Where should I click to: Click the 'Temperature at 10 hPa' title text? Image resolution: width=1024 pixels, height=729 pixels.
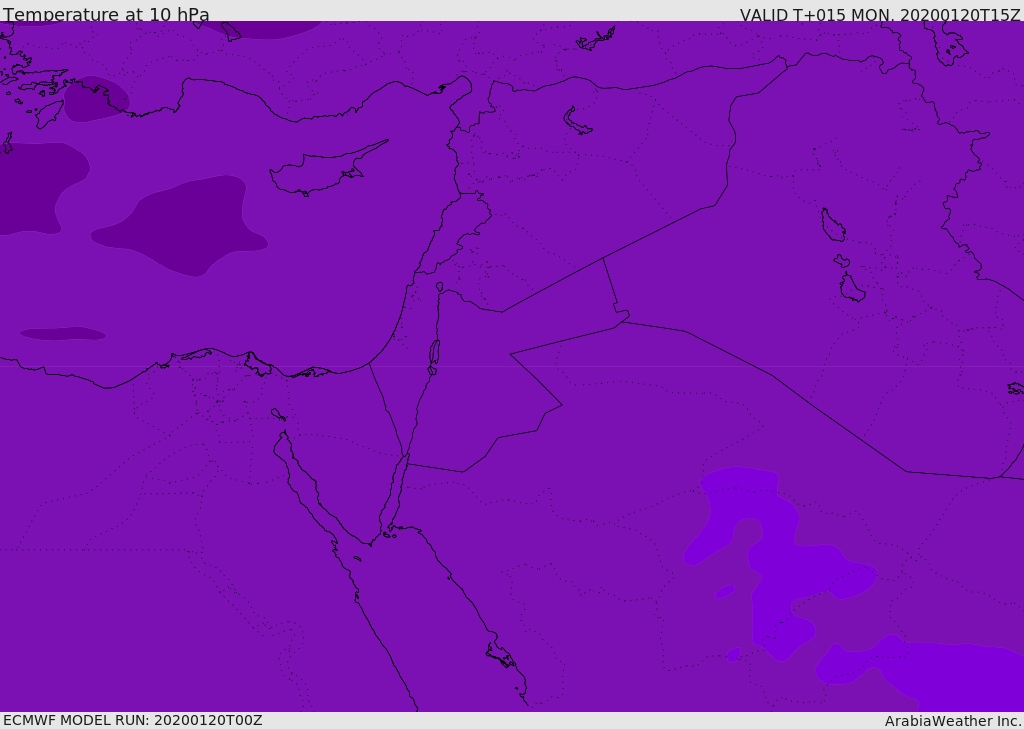(x=106, y=14)
